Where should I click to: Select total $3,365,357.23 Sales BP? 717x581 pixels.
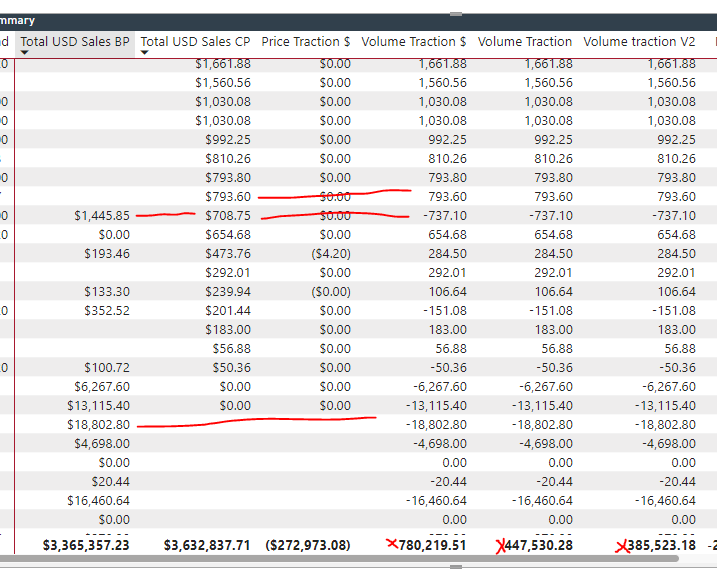(x=86, y=545)
